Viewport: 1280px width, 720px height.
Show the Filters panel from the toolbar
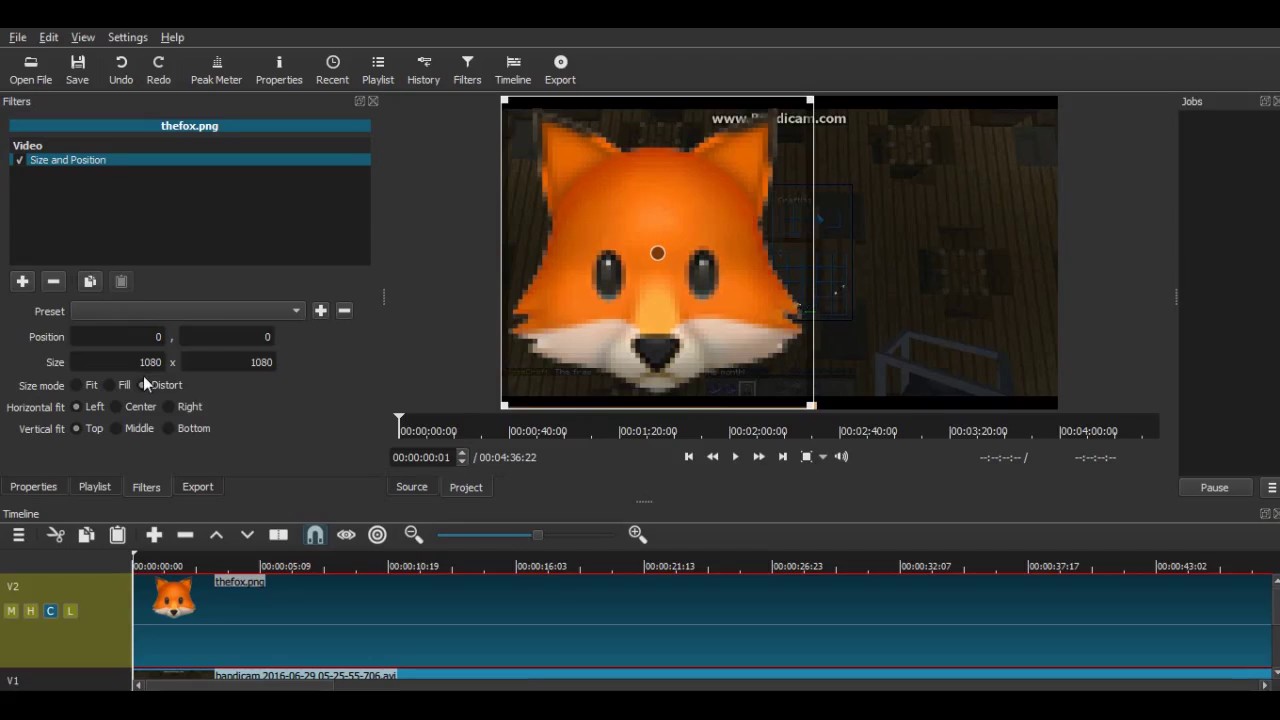coord(467,70)
